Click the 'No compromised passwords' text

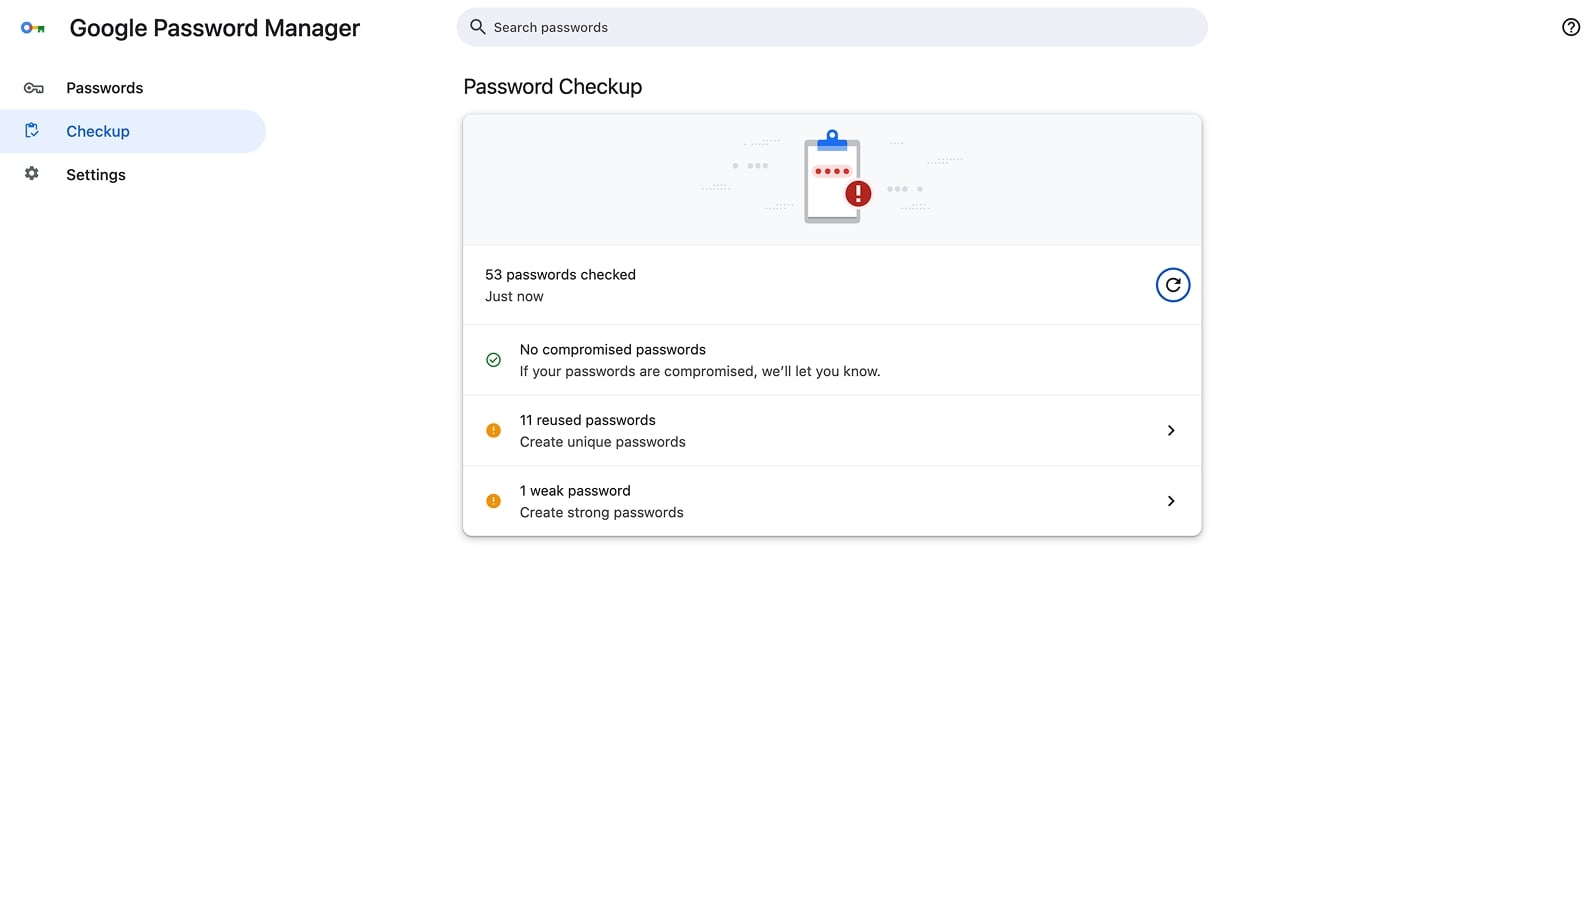pyautogui.click(x=612, y=349)
